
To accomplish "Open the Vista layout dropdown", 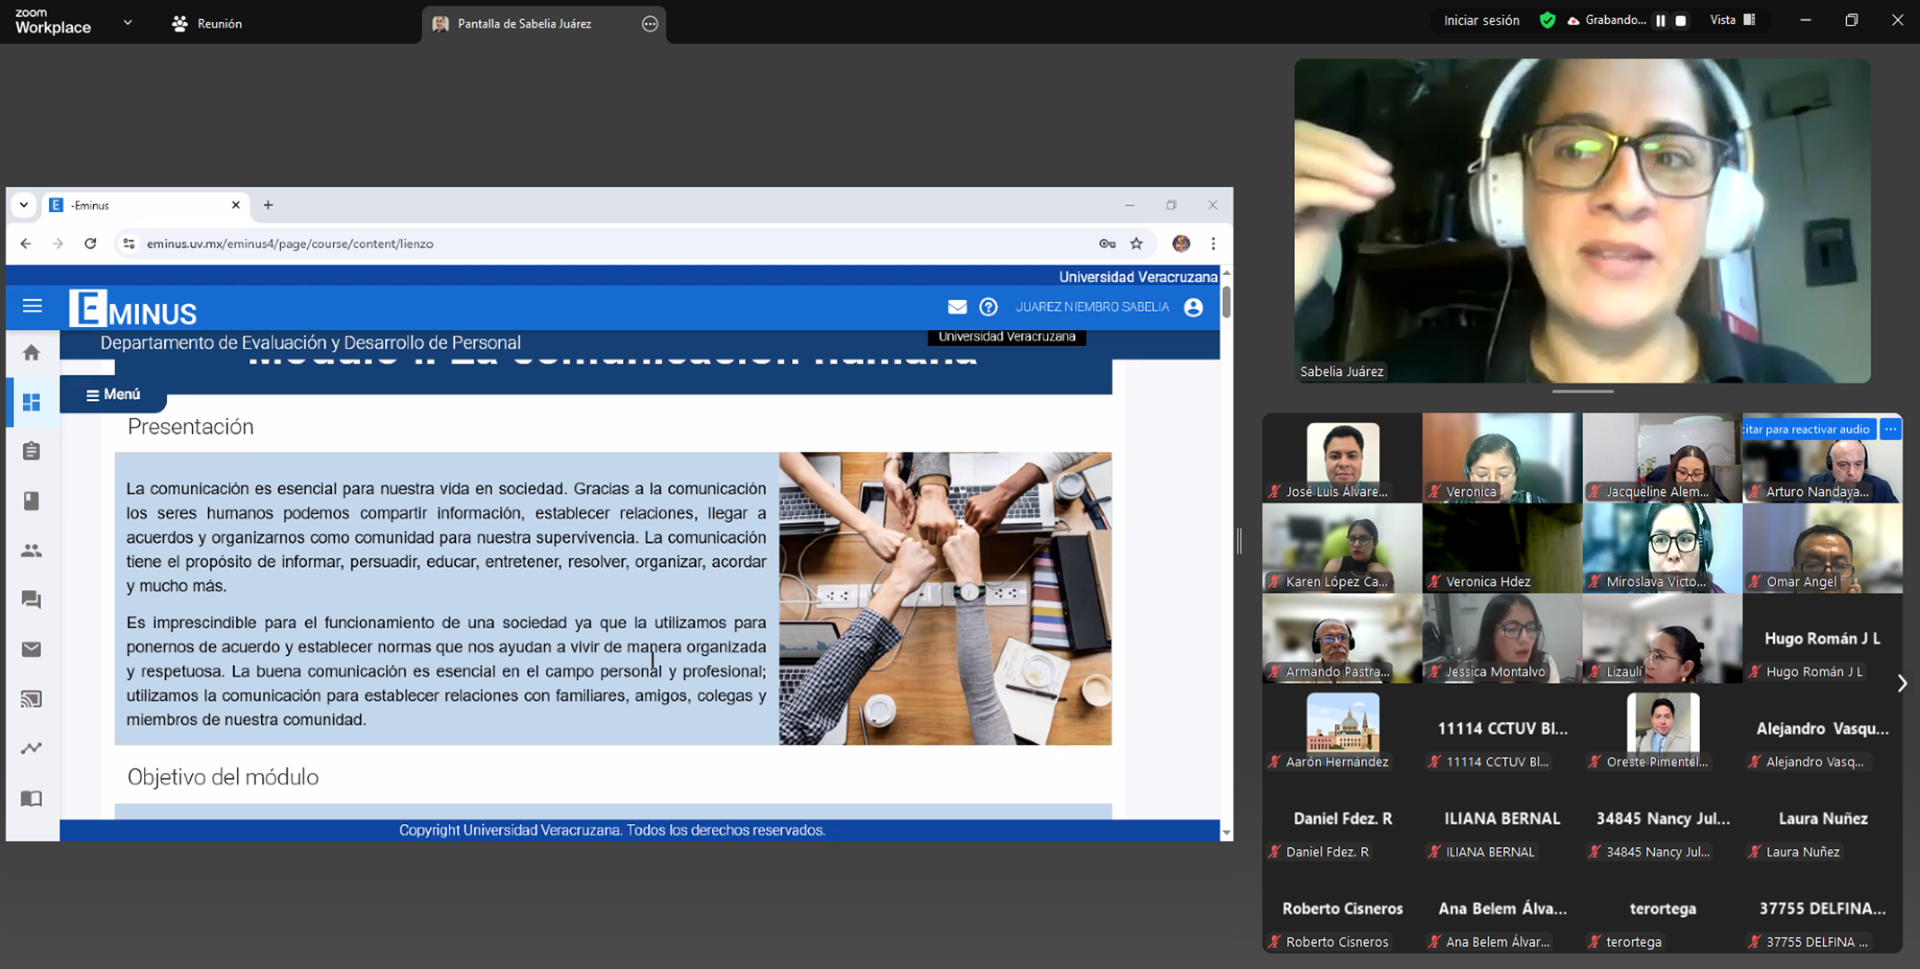I will 1732,20.
